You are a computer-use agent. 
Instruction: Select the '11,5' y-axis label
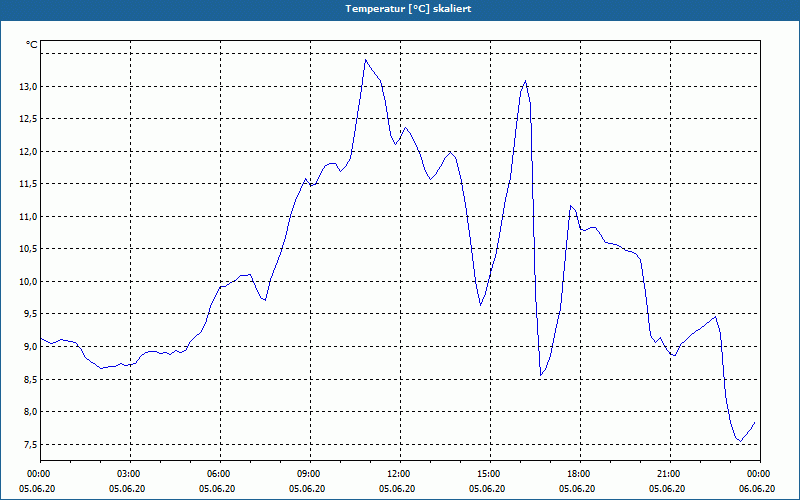[x=28, y=184]
